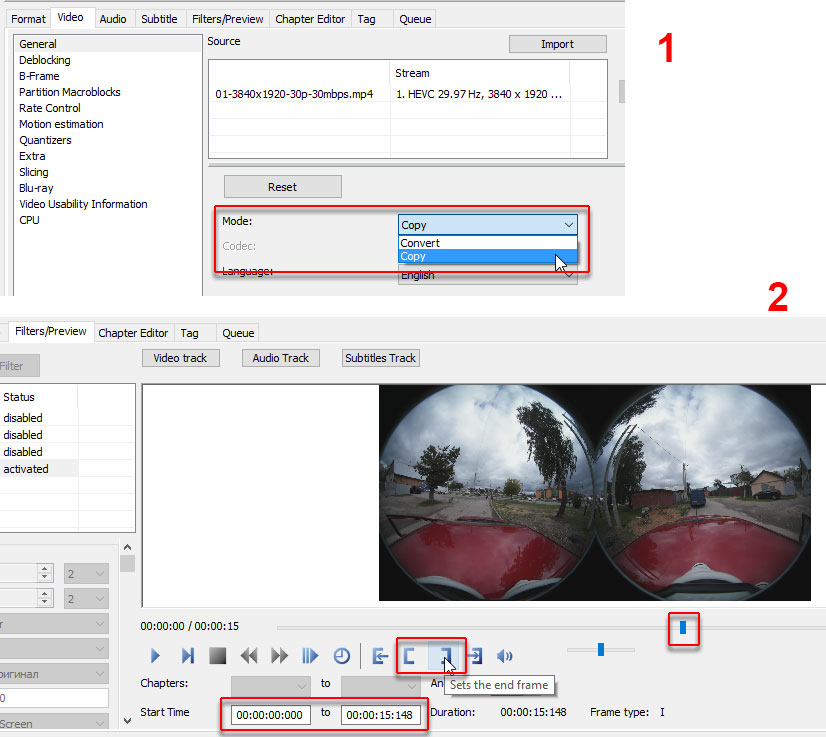Viewport: 826px width, 737px height.
Task: Click the HEVC 29.97 Hz stream cell
Action: click(479, 94)
